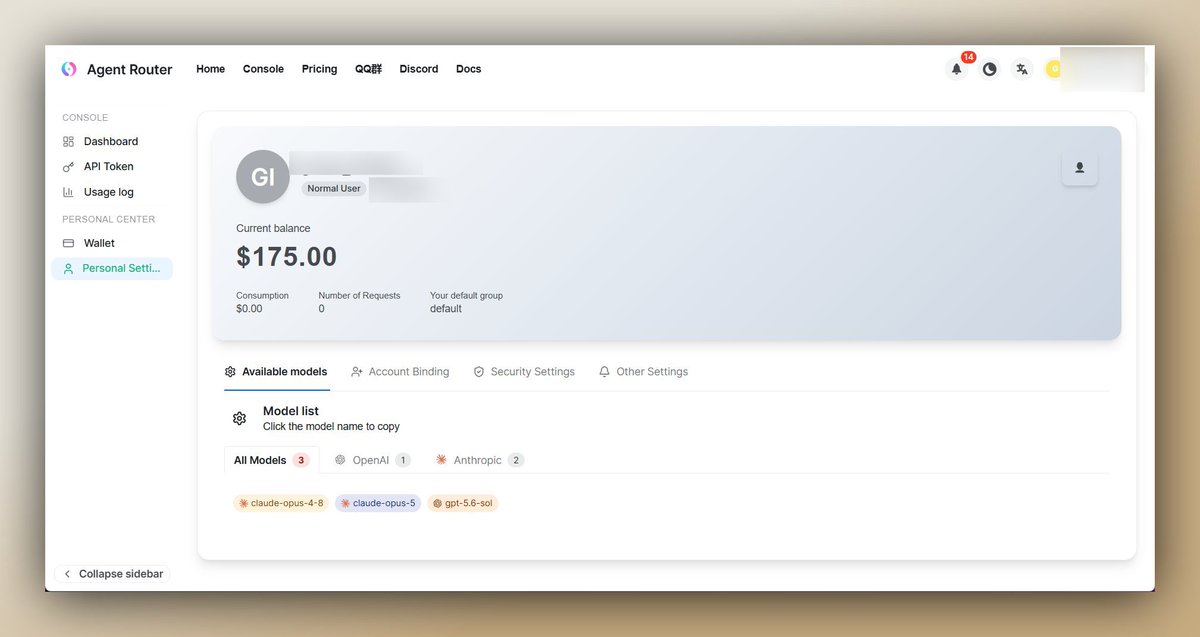Viewport: 1200px width, 637px height.
Task: Click the GI profile avatar circle
Action: pyautogui.click(x=263, y=177)
